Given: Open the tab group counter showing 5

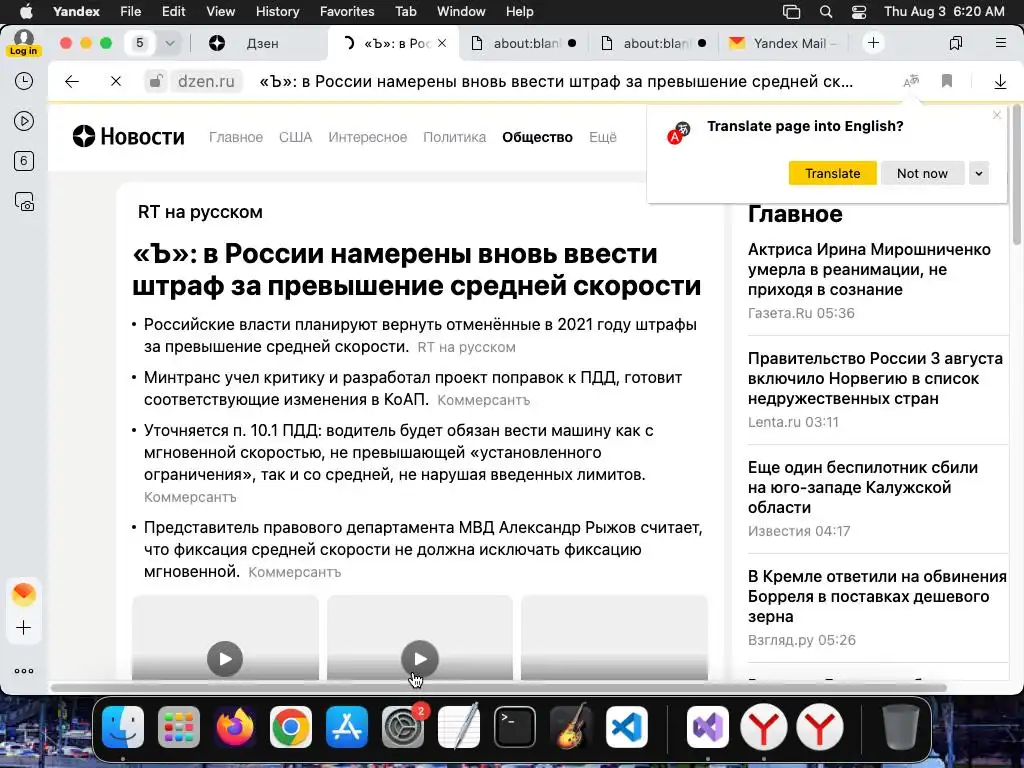Looking at the screenshot, I should click(x=140, y=43).
